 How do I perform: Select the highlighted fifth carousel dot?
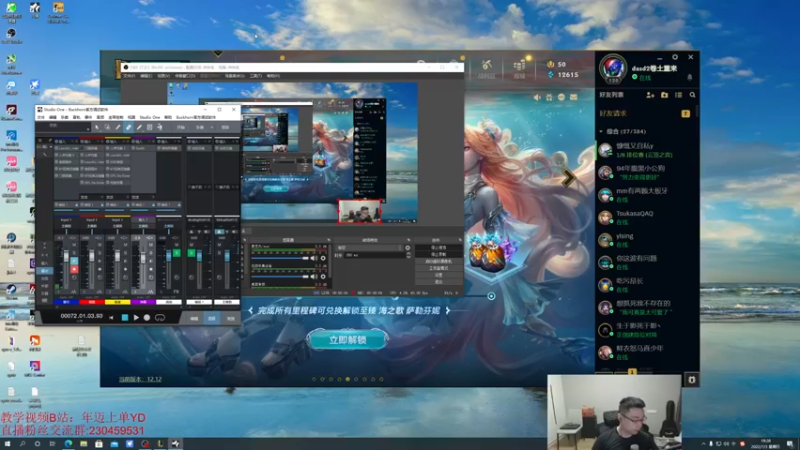coord(347,379)
